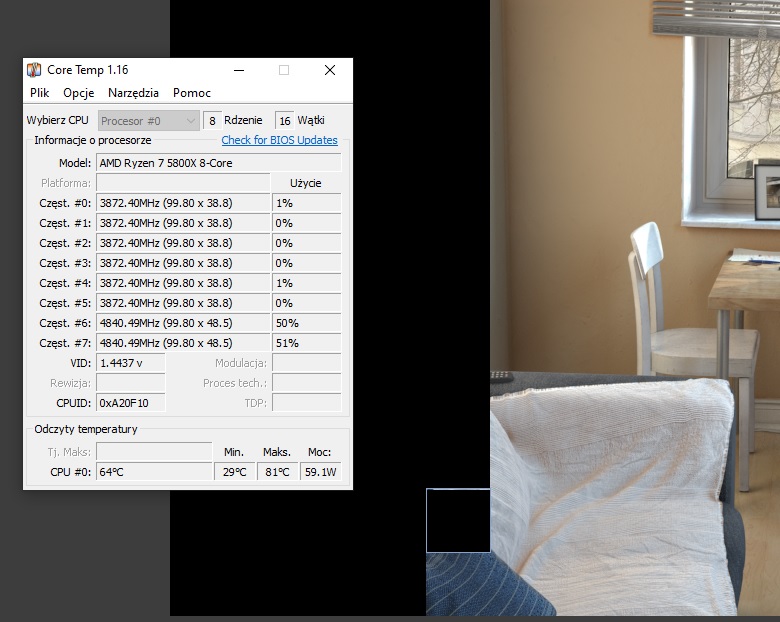Click the CPUID value 0xA20F10
The height and width of the screenshot is (622, 780).
click(130, 403)
